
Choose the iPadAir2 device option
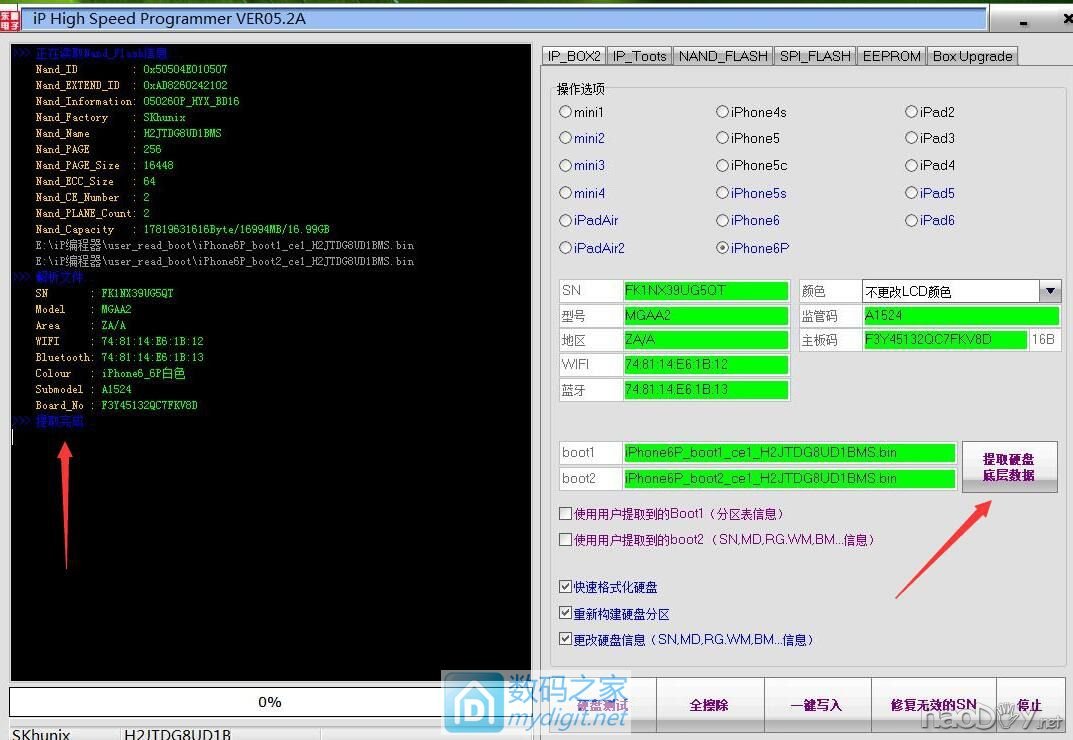[x=566, y=248]
